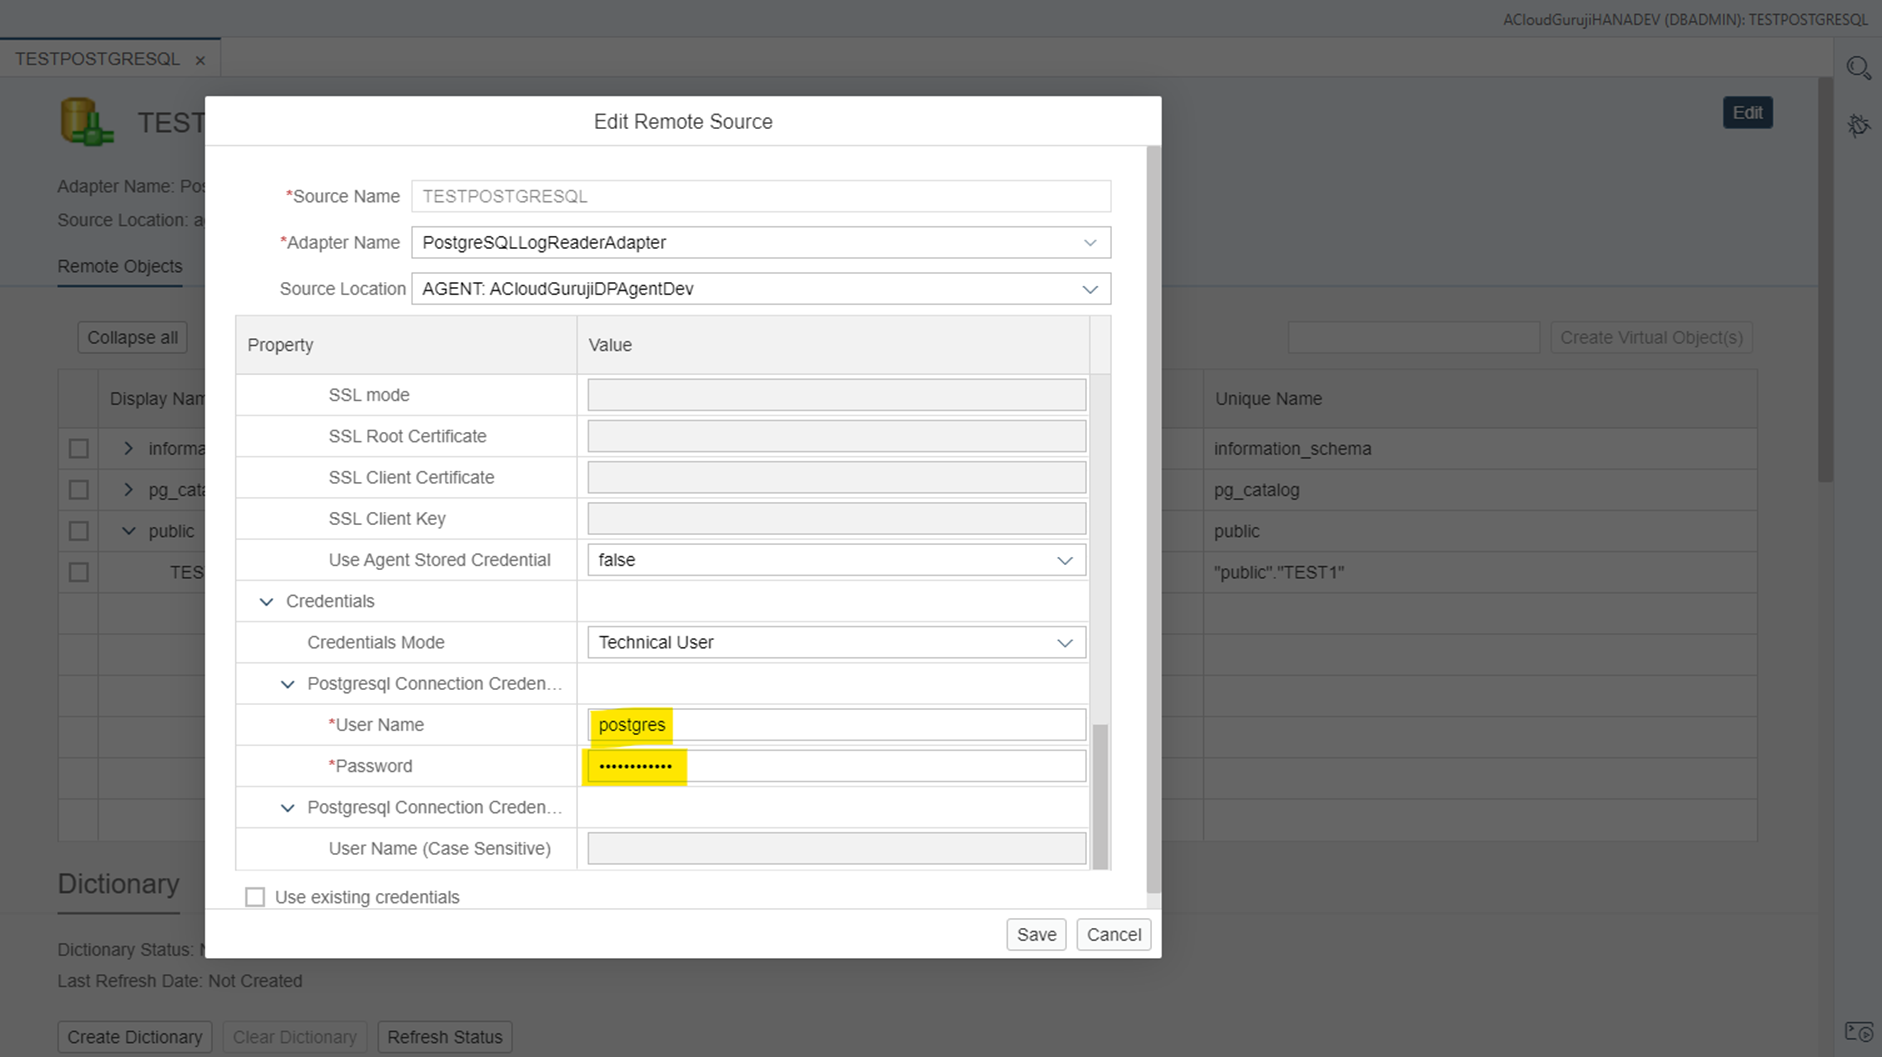Click the remote source database icon
The width and height of the screenshot is (1882, 1057).
[x=86, y=122]
